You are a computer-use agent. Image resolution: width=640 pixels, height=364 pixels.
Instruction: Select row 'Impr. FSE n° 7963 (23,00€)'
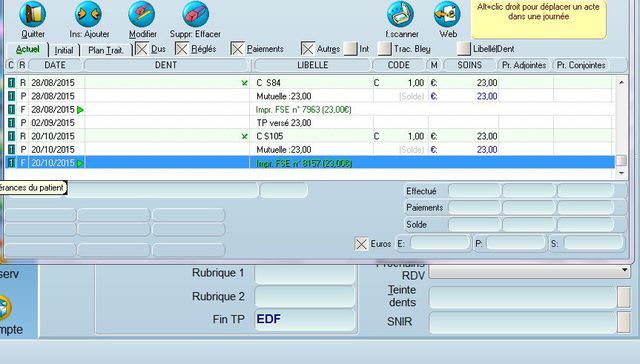(x=310, y=110)
